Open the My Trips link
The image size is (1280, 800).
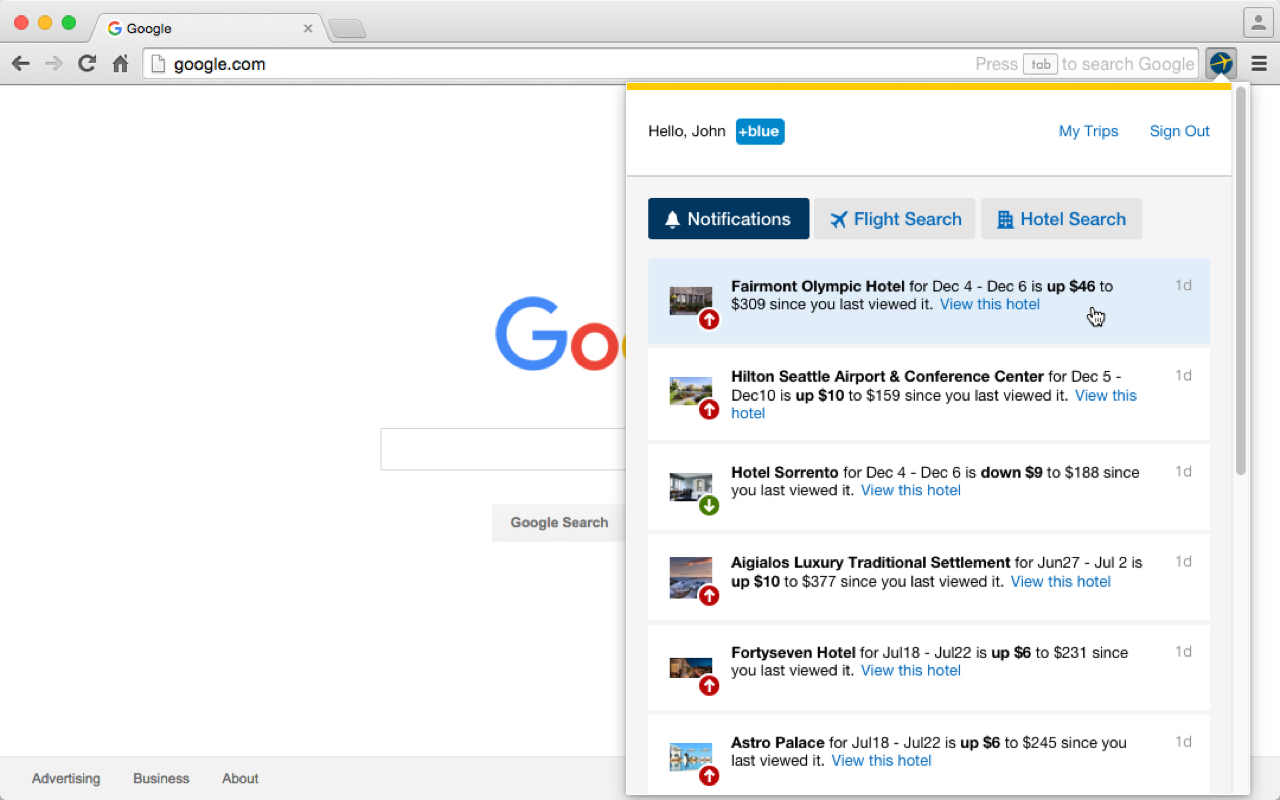tap(1089, 131)
